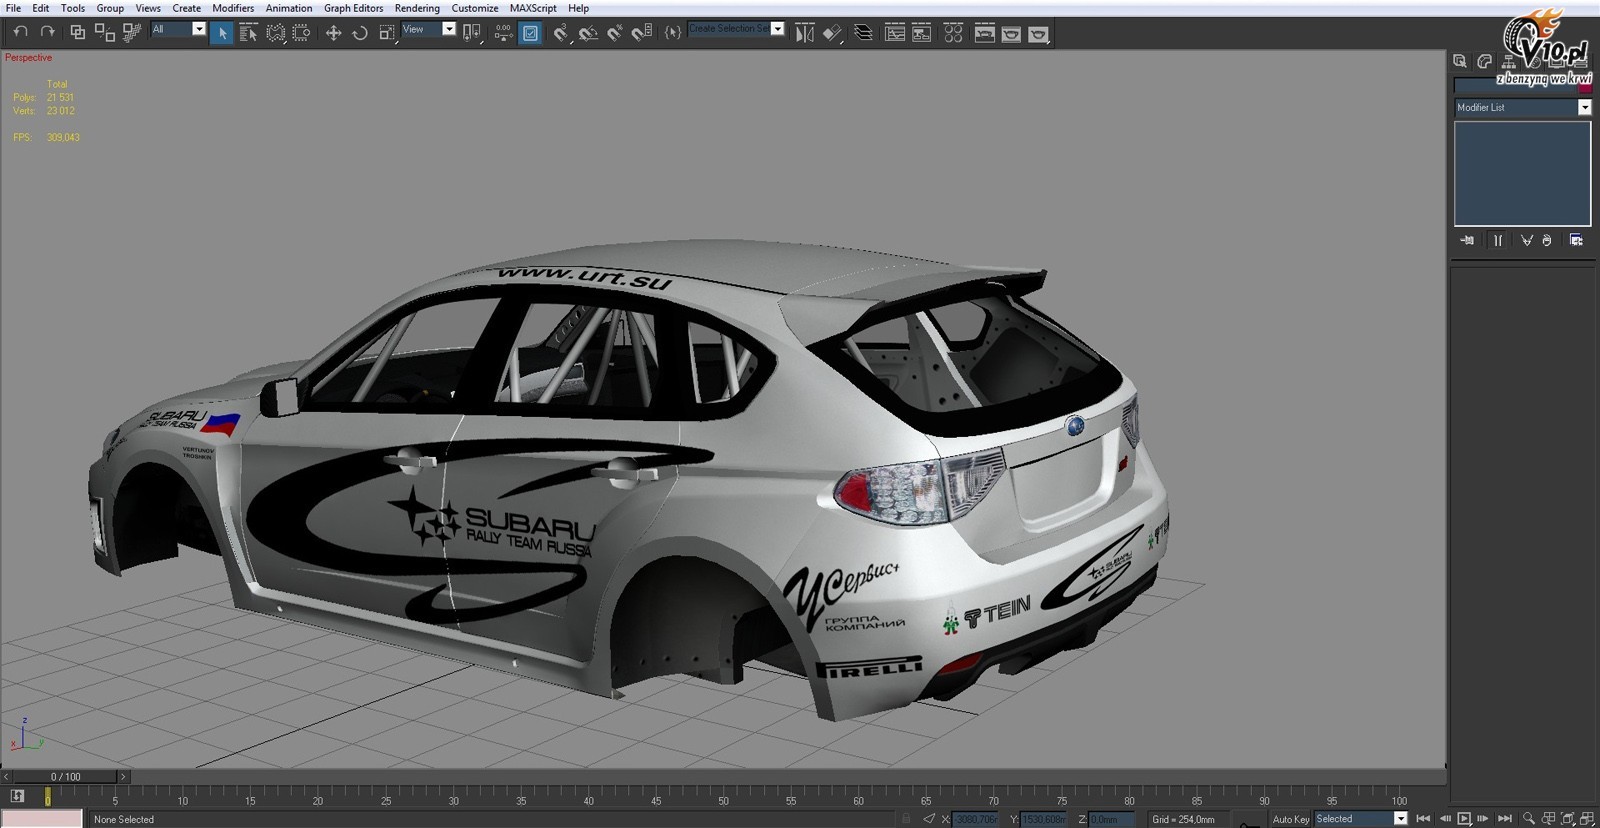
Task: Expand the Create Selection Set dropdown
Action: (778, 29)
